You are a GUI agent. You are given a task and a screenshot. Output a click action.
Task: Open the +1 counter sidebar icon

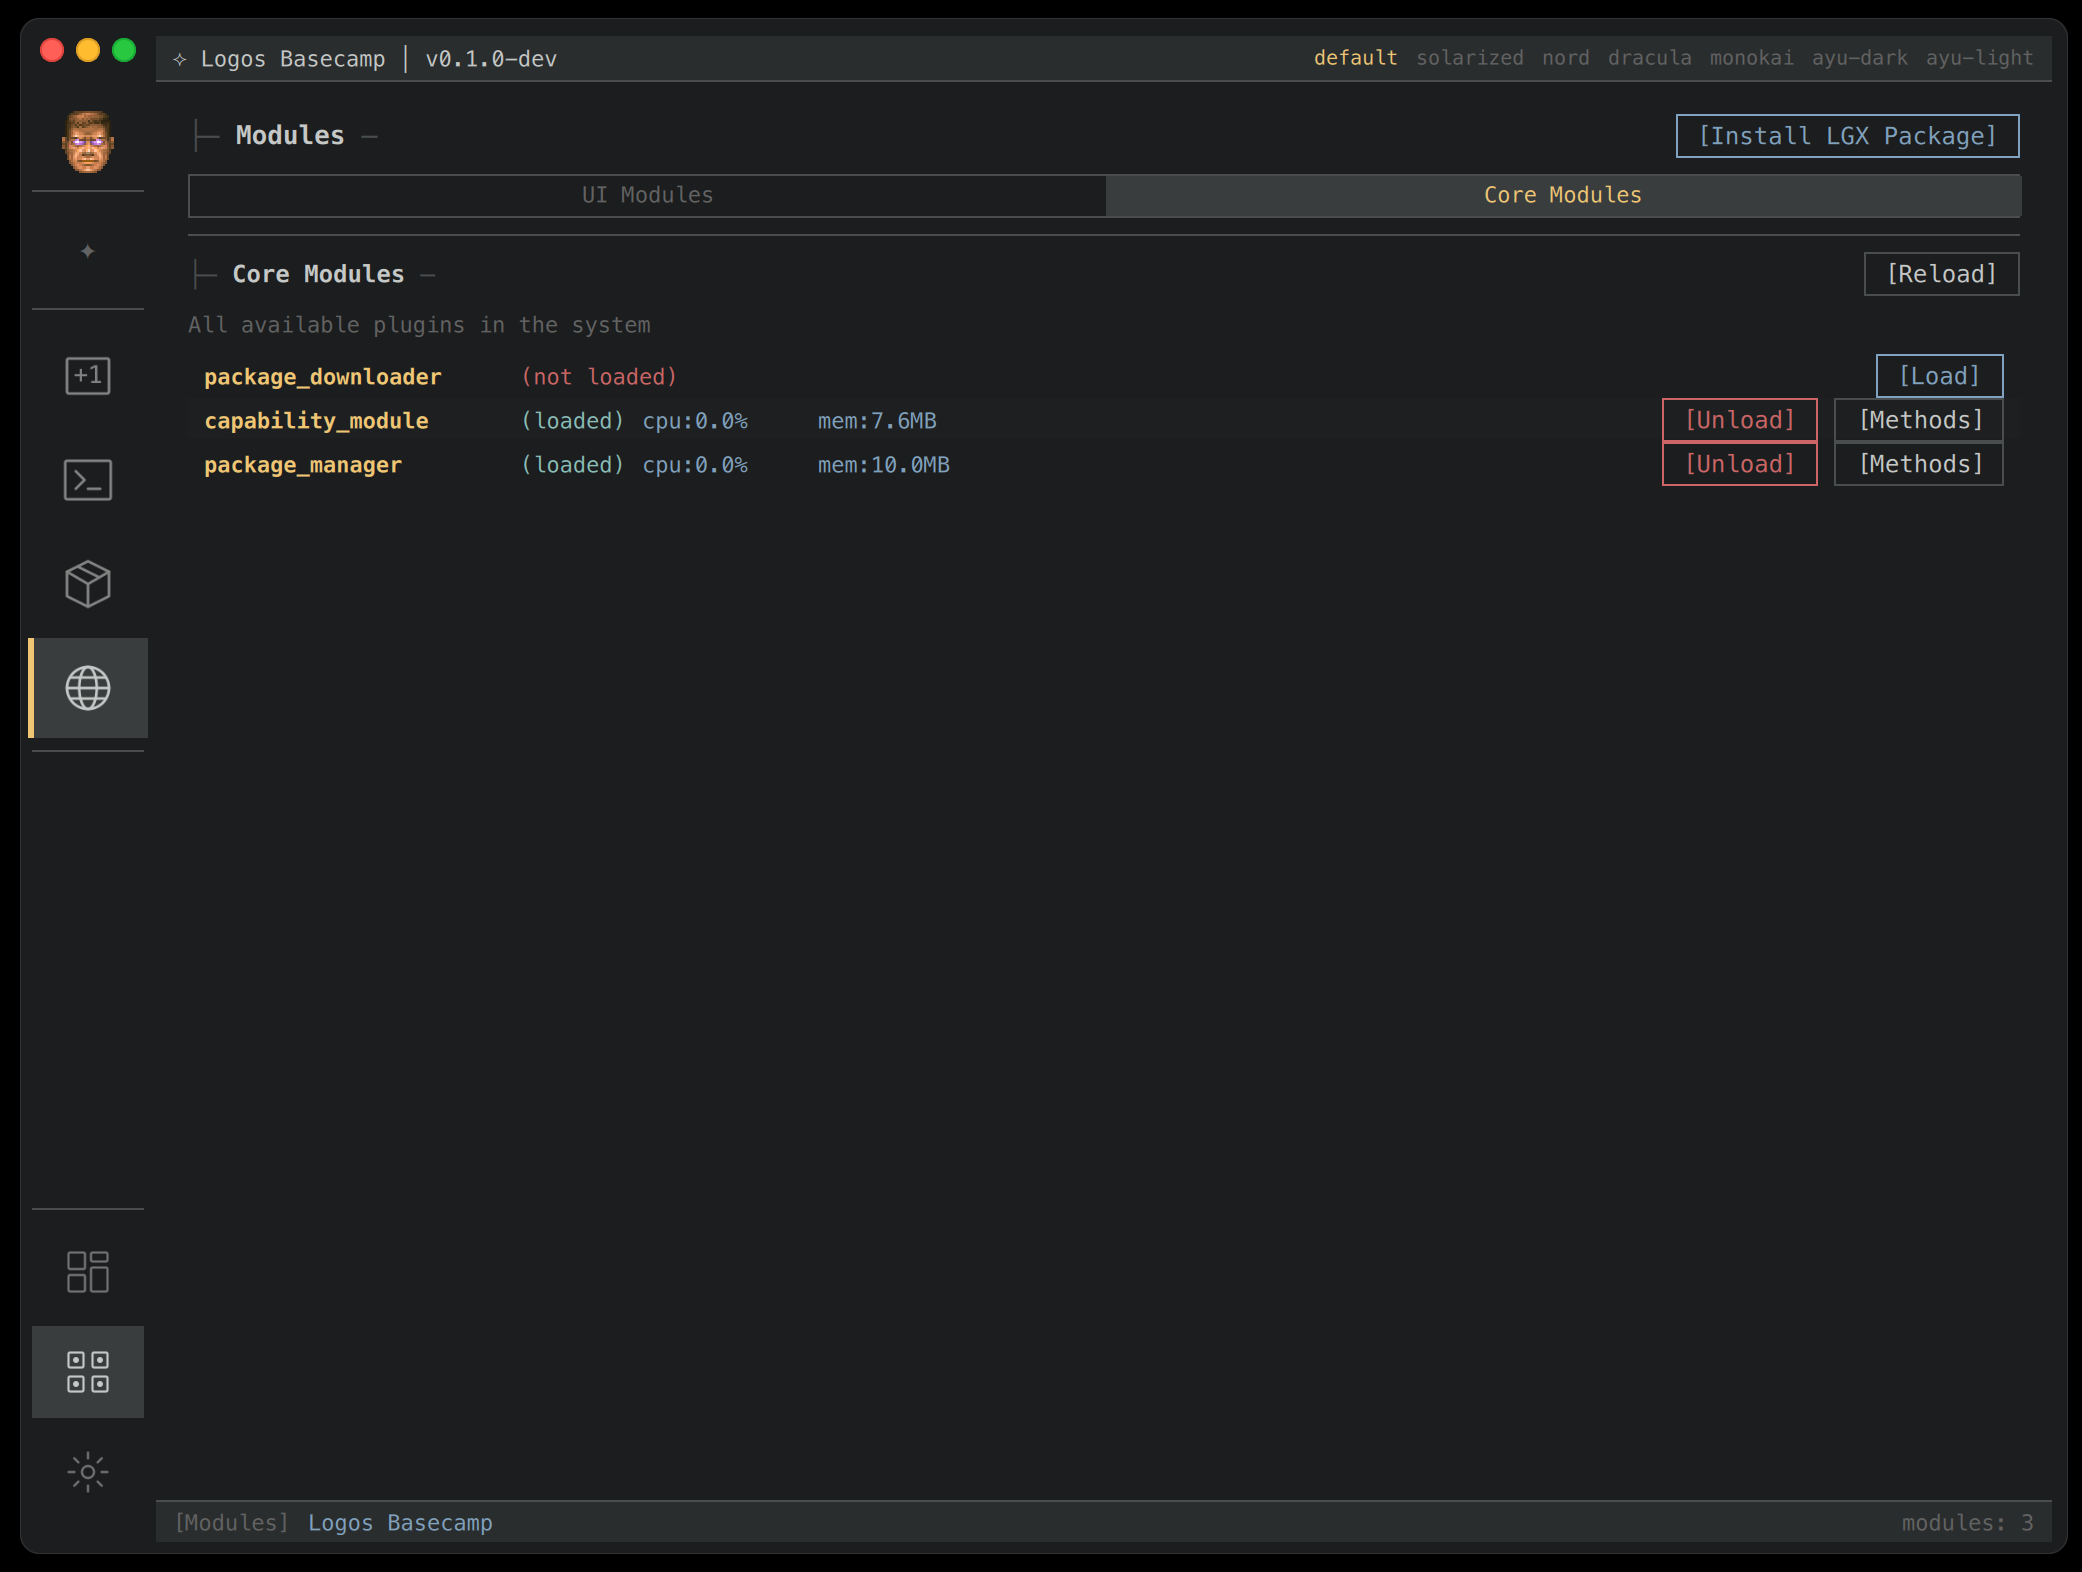click(x=88, y=376)
